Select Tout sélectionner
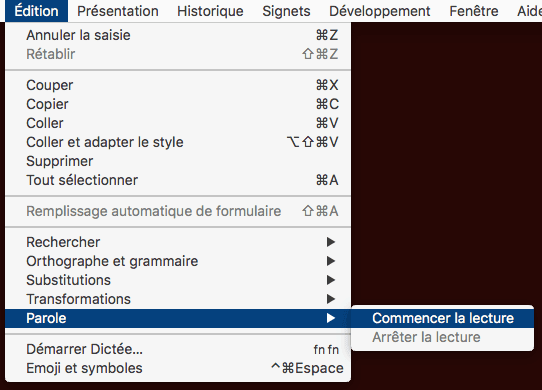Screen dimensions: 542x390 tap(178, 180)
